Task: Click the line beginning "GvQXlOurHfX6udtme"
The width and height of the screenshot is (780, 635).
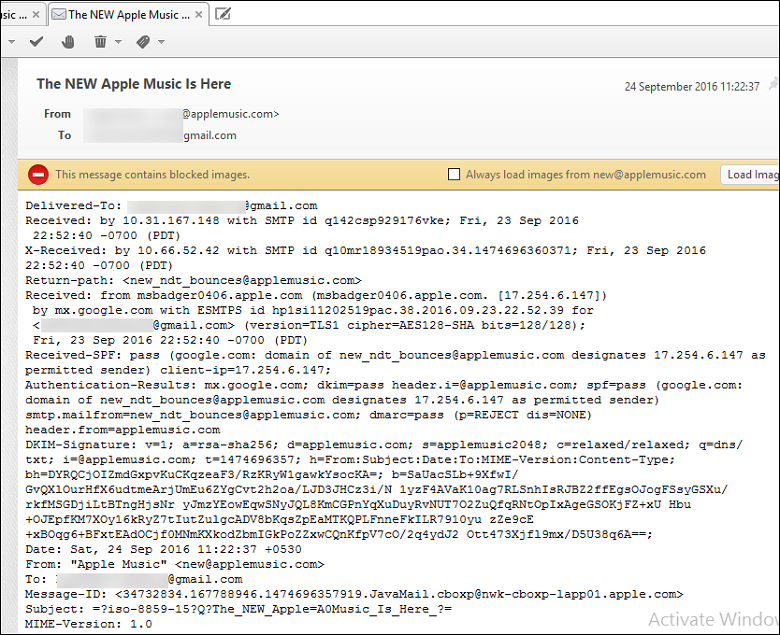Action: (377, 489)
